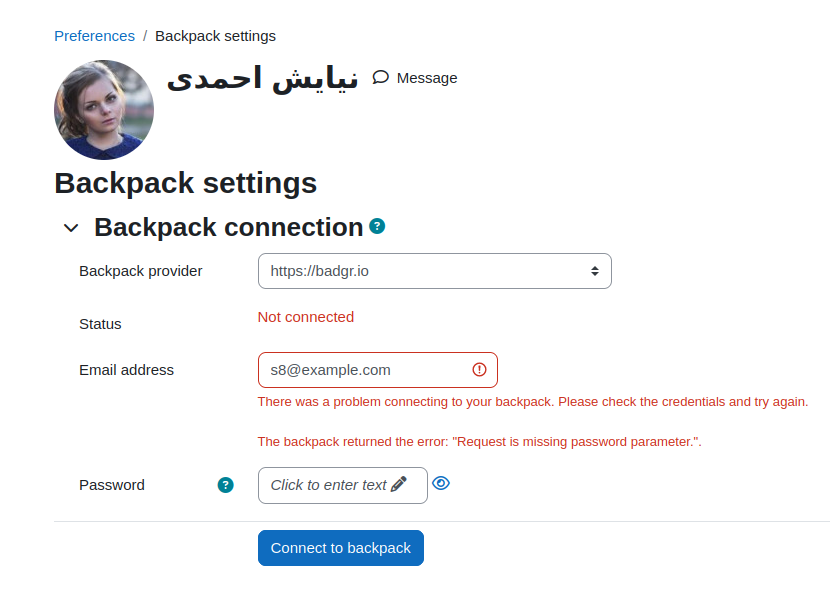
Task: Open the user's profile picture
Action: click(x=104, y=110)
